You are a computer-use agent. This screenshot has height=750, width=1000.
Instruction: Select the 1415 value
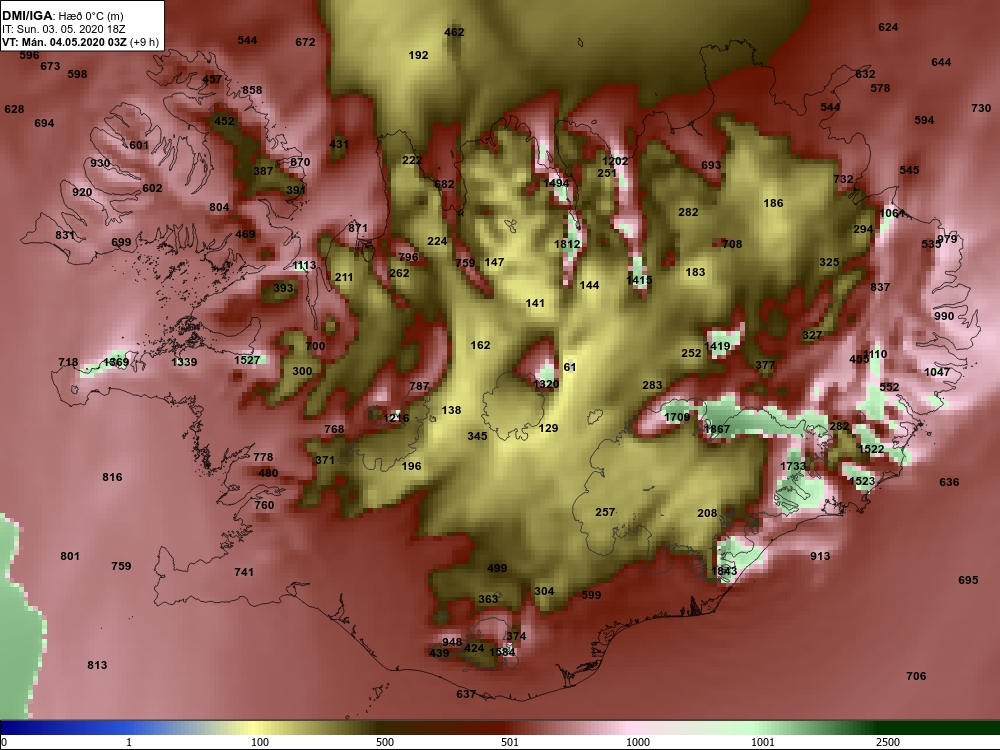point(639,280)
